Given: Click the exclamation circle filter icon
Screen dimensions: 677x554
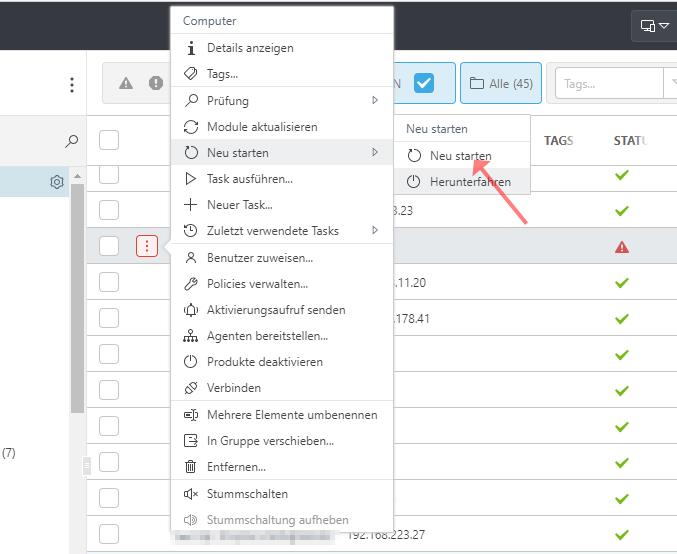Looking at the screenshot, I should coord(156,83).
